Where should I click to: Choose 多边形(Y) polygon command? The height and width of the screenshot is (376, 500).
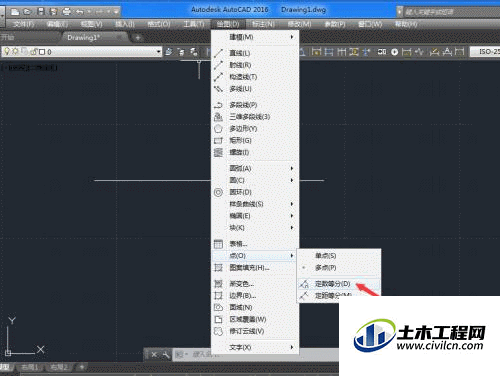255,129
